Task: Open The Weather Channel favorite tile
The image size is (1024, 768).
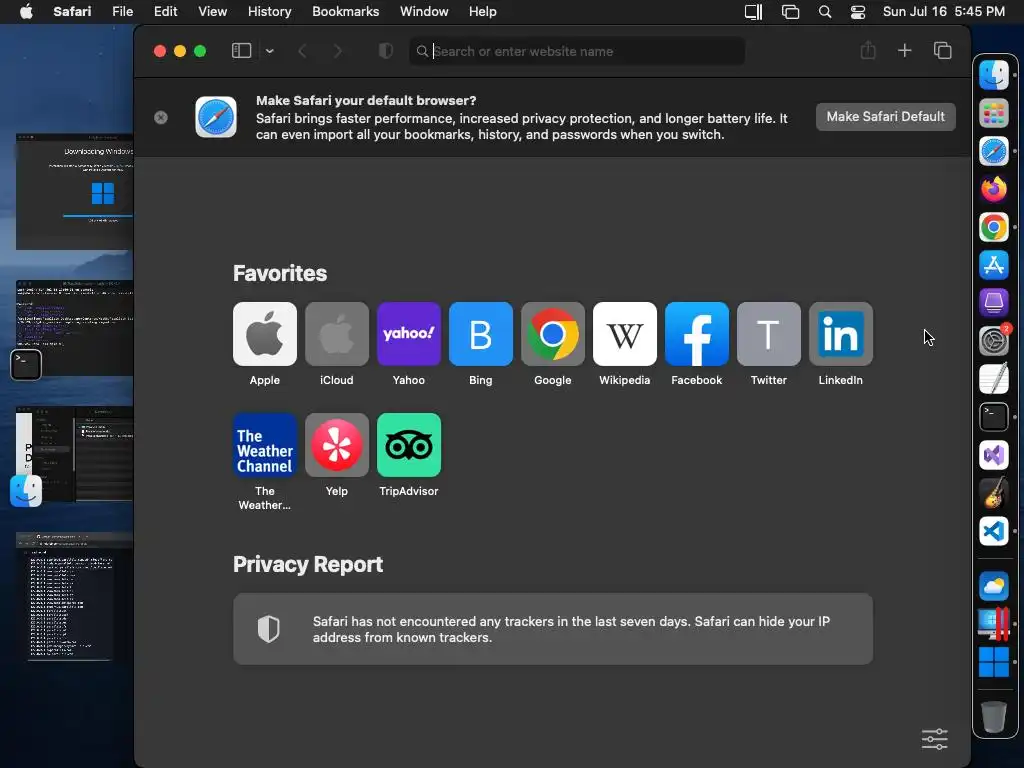Action: point(264,445)
